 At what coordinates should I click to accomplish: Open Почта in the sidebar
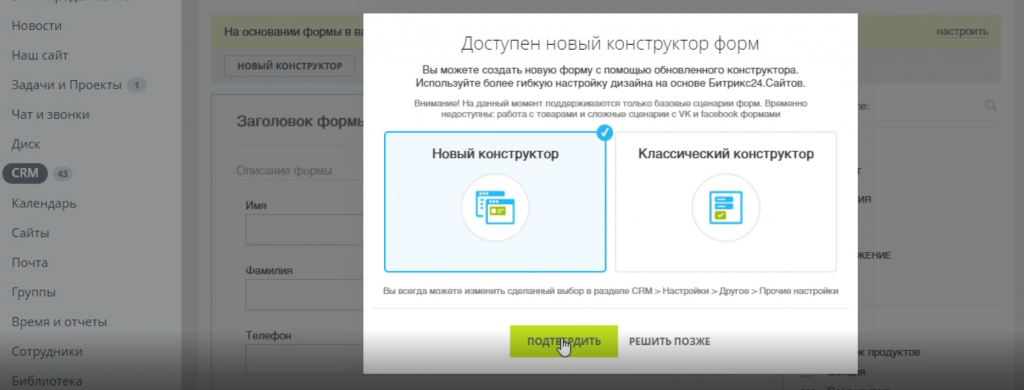click(x=29, y=263)
